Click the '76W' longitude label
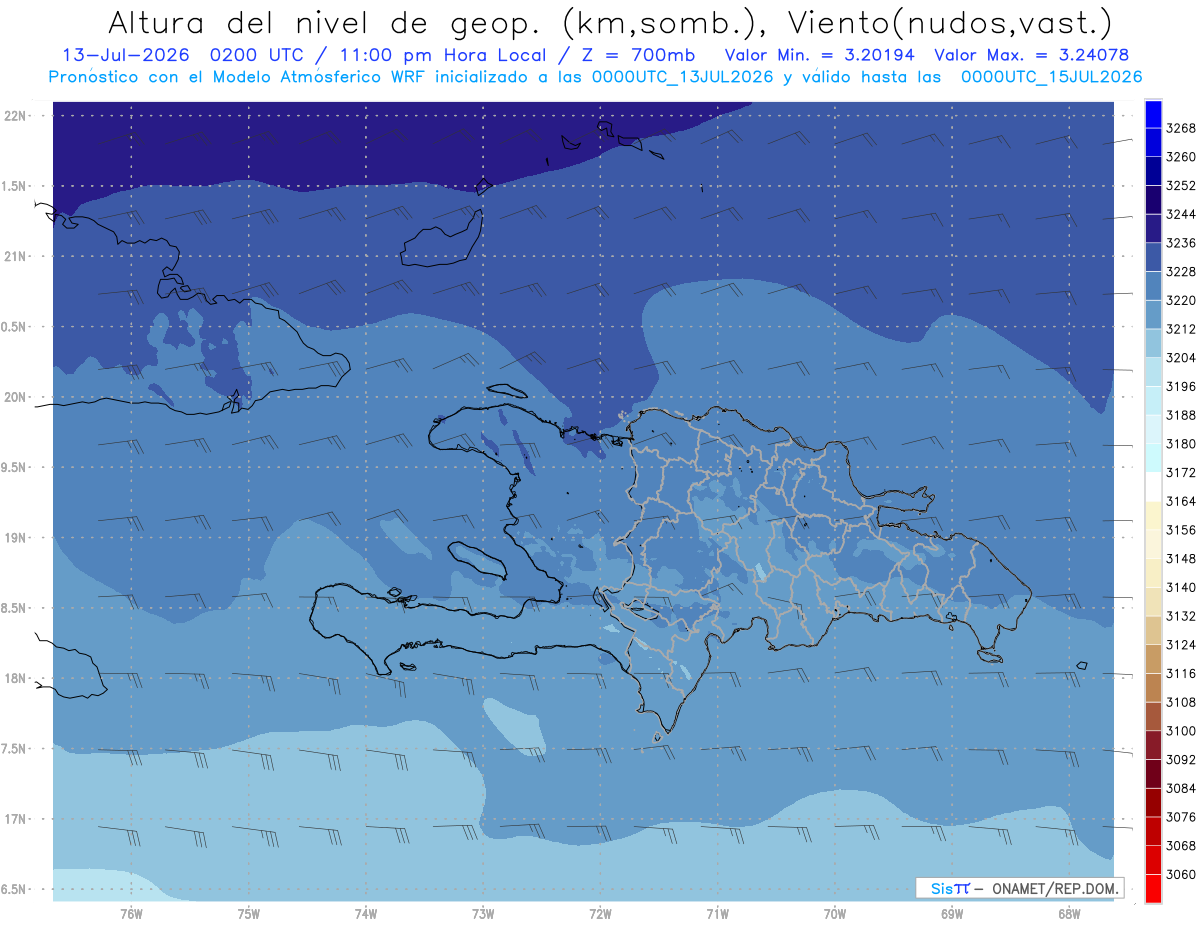Viewport: 1200px width, 927px height. point(131,913)
